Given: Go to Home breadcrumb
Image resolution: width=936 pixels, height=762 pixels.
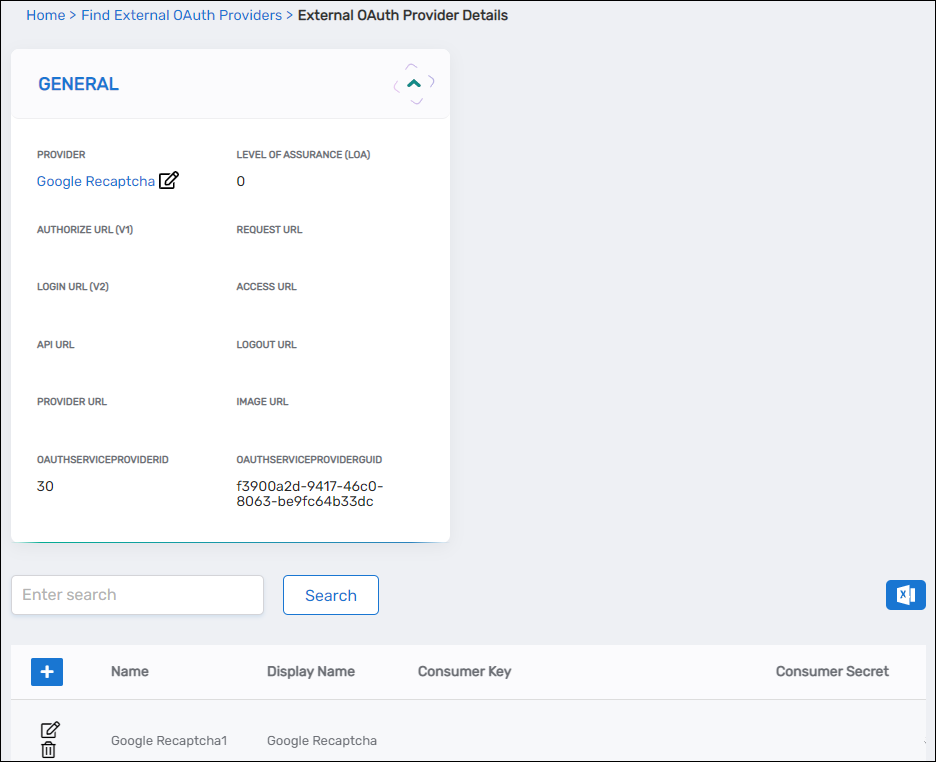Looking at the screenshot, I should [45, 15].
